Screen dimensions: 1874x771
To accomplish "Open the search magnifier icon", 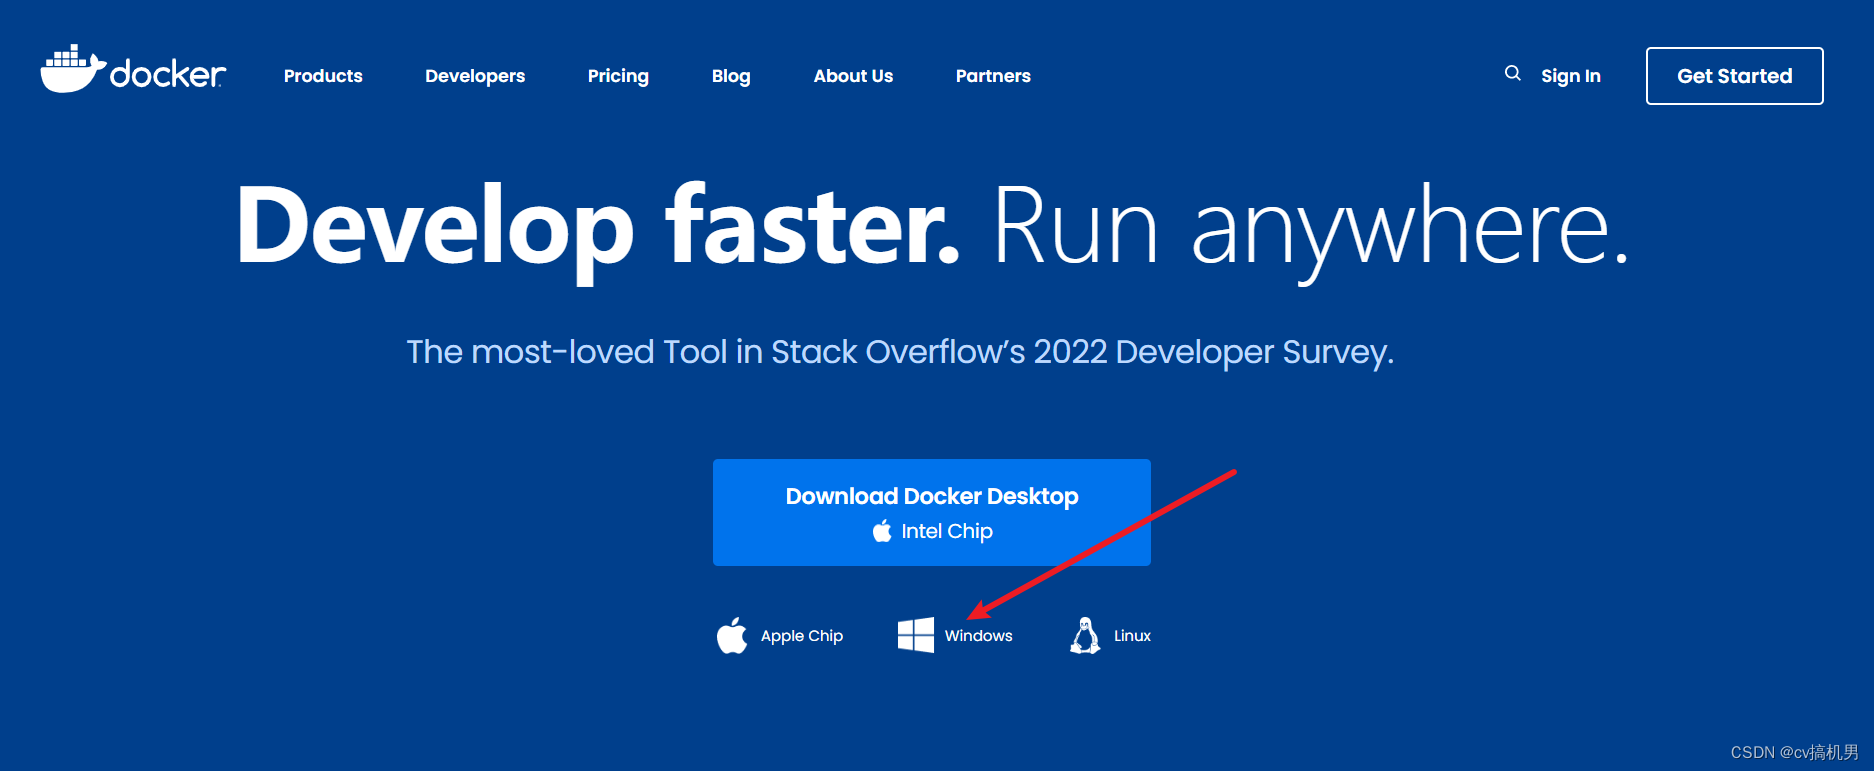I will pyautogui.click(x=1513, y=73).
